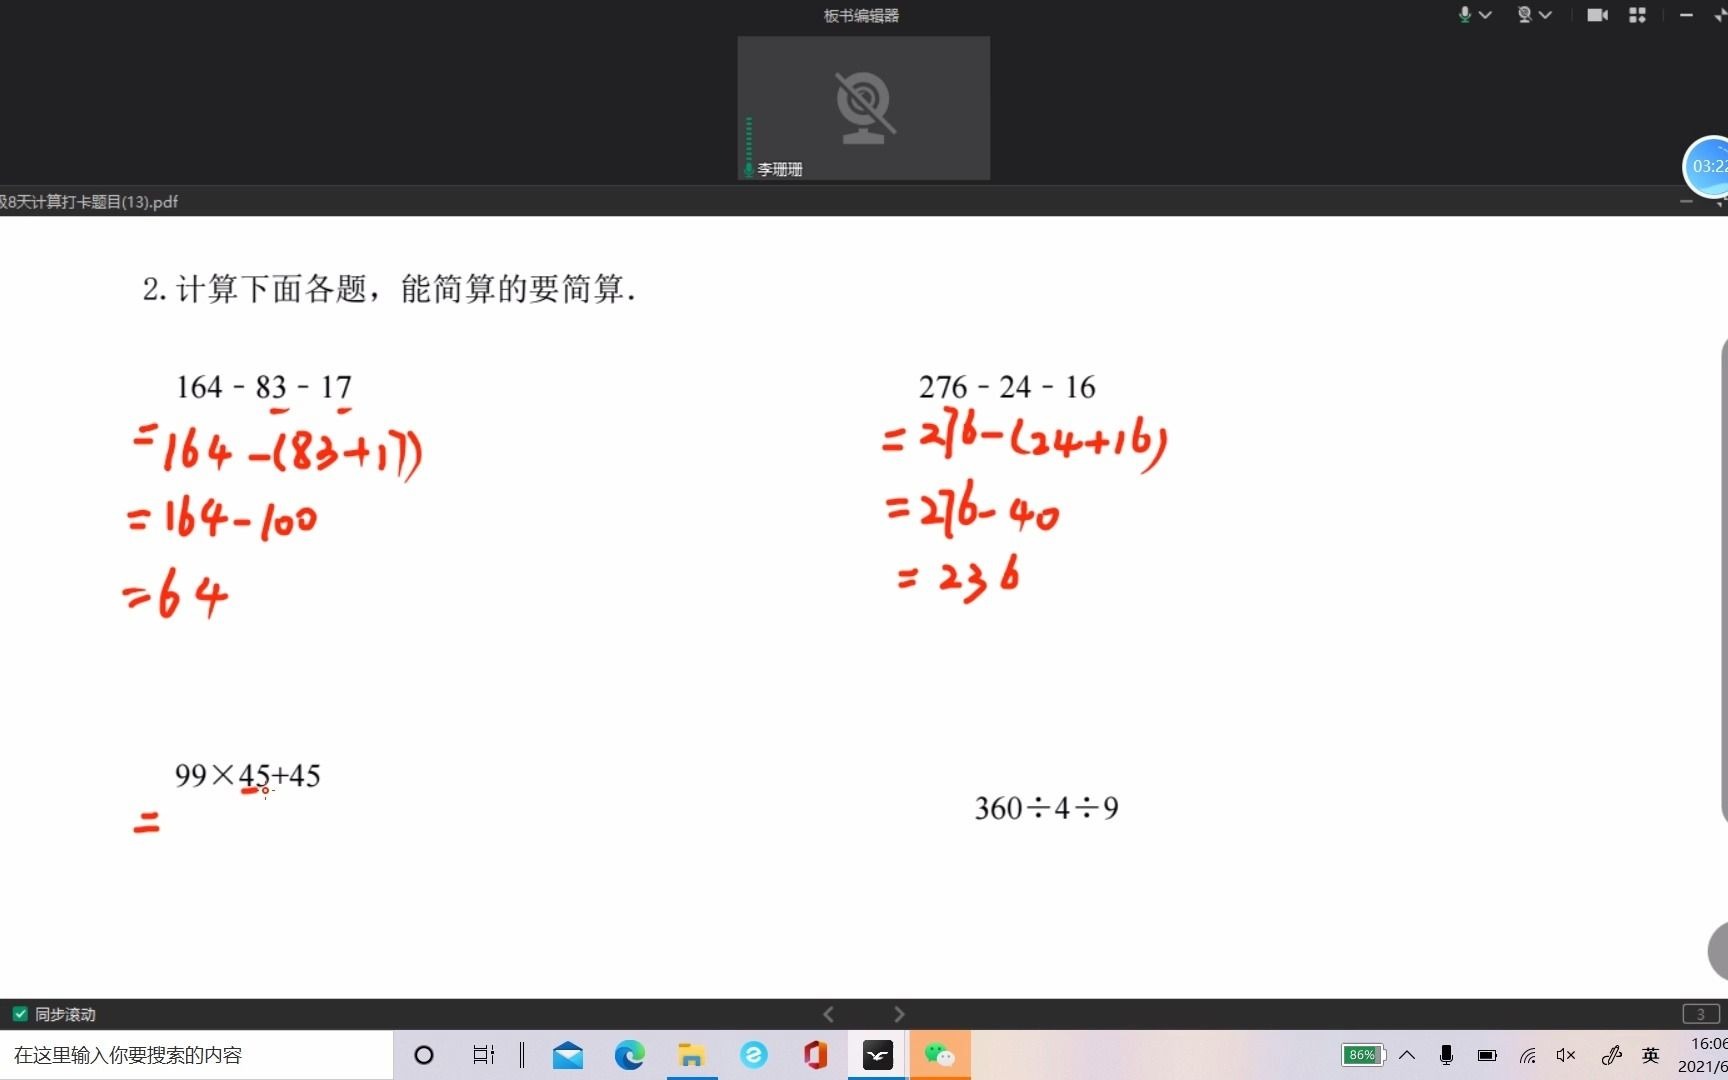1728x1080 pixels.
Task: Open Microsoft Edge from the taskbar
Action: [629, 1055]
